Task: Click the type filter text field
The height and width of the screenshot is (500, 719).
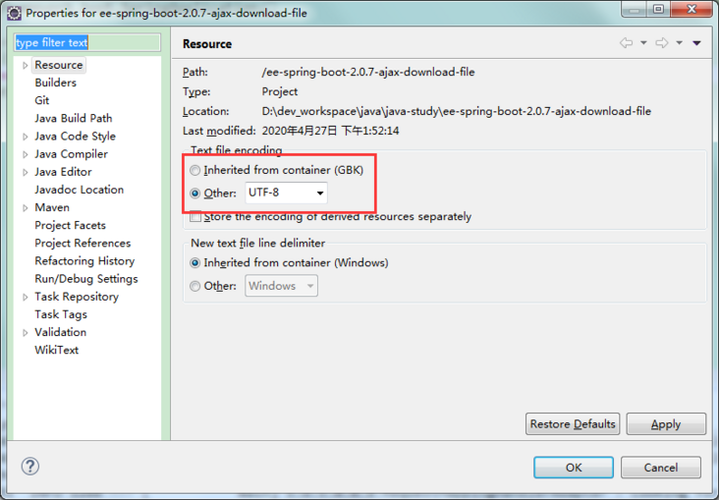Action: [87, 43]
